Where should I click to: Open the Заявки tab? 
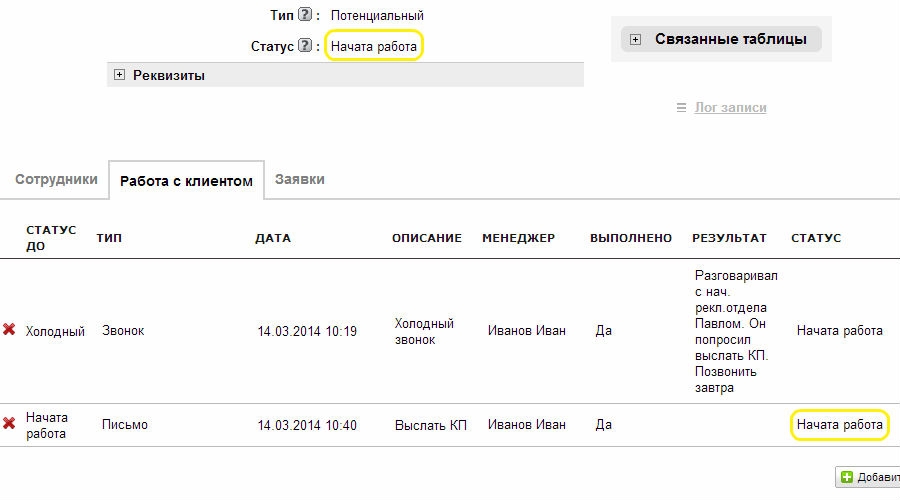(300, 179)
